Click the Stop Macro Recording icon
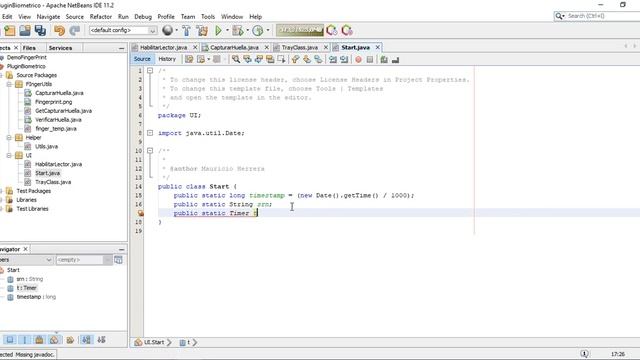The height and width of the screenshot is (360, 640). (370, 60)
